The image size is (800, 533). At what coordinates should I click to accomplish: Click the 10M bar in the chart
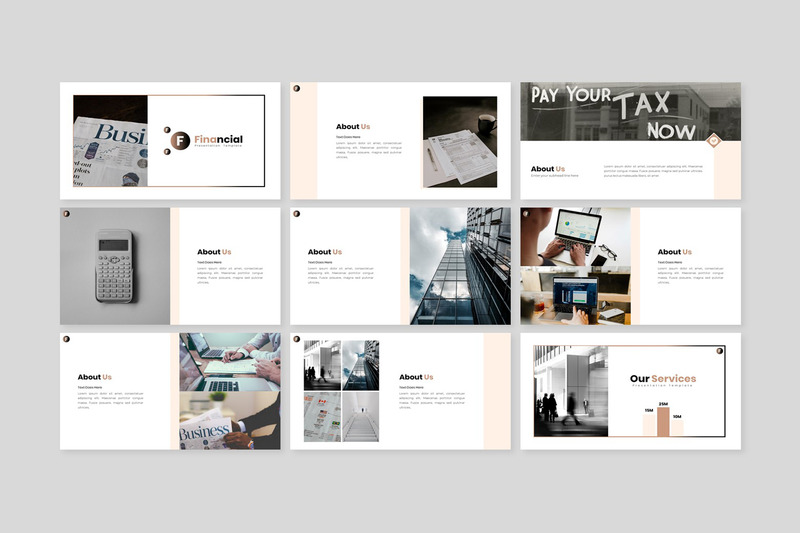click(x=677, y=428)
